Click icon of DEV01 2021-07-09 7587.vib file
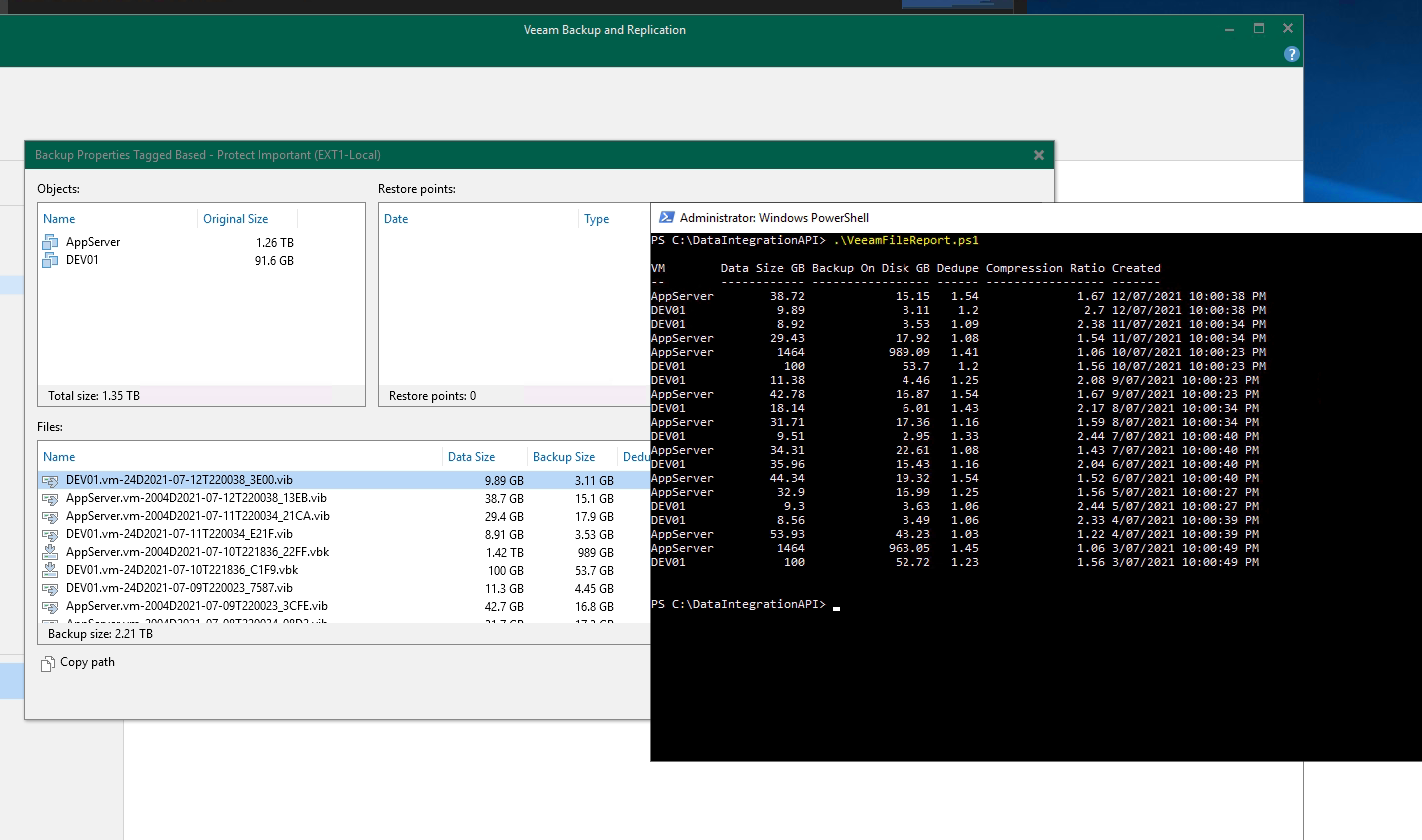The width and height of the screenshot is (1422, 840). coord(50,588)
